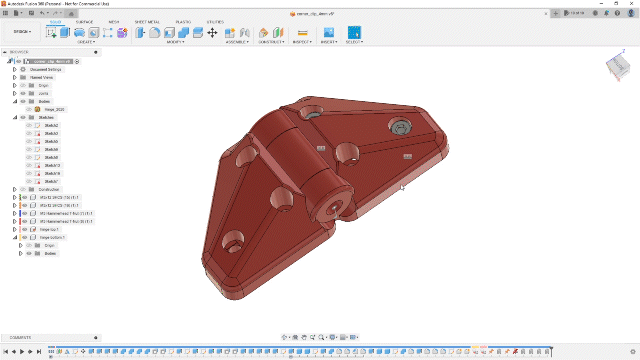Collapse the Sketches folder
This screenshot has width=640, height=360.
[15, 118]
